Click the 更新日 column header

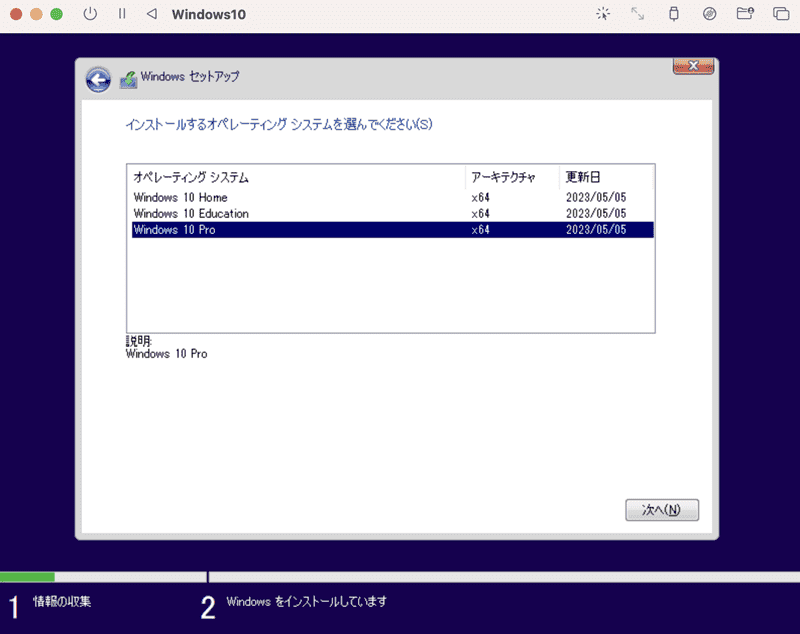tap(606, 177)
